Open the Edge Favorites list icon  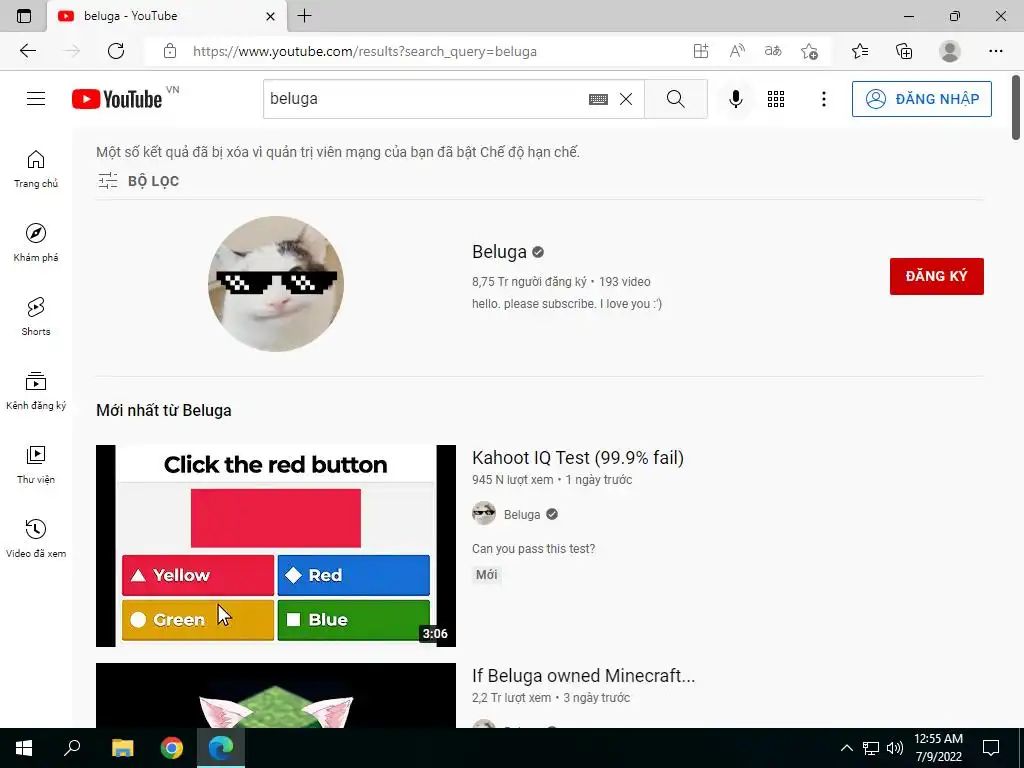[860, 51]
